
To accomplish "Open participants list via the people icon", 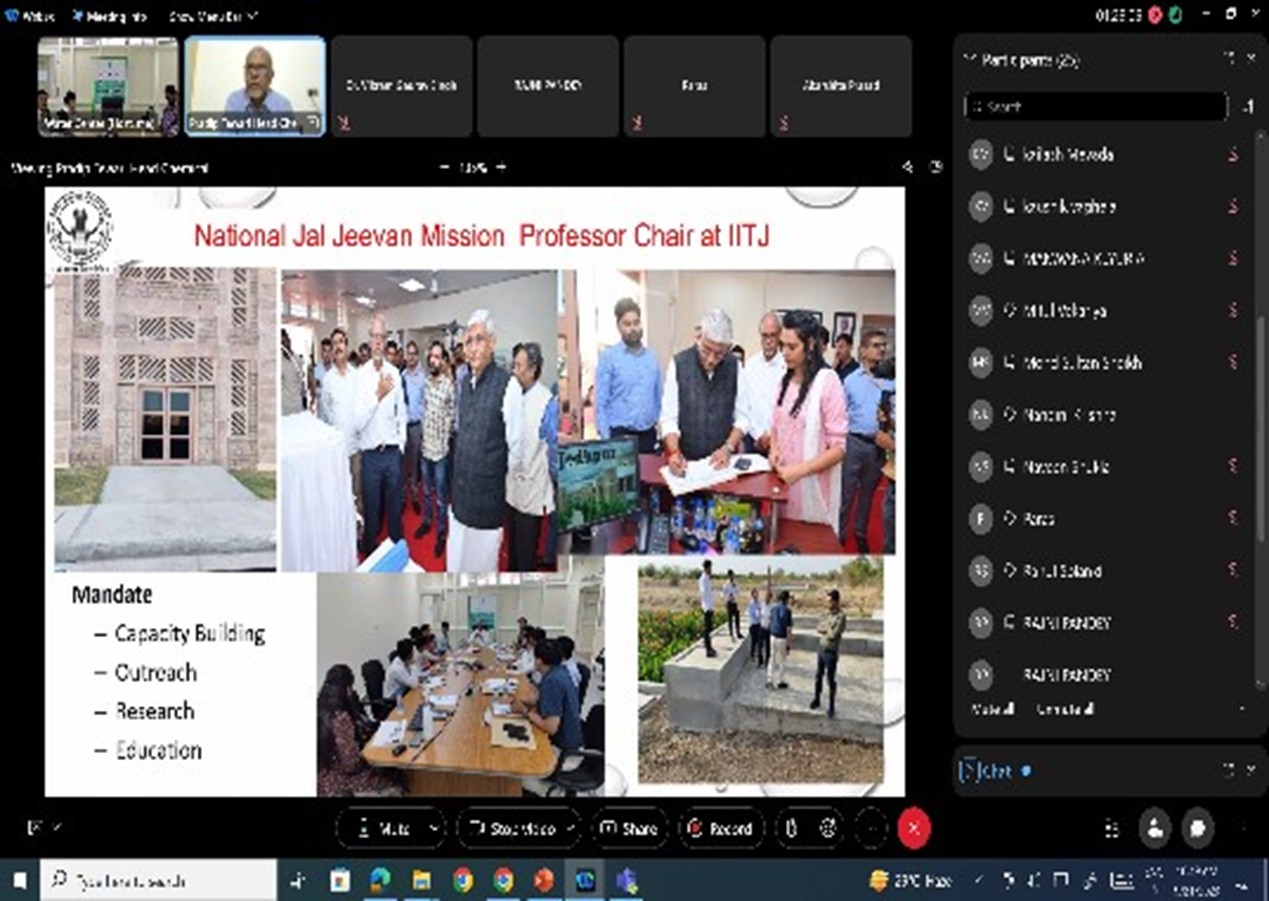I will 1156,829.
